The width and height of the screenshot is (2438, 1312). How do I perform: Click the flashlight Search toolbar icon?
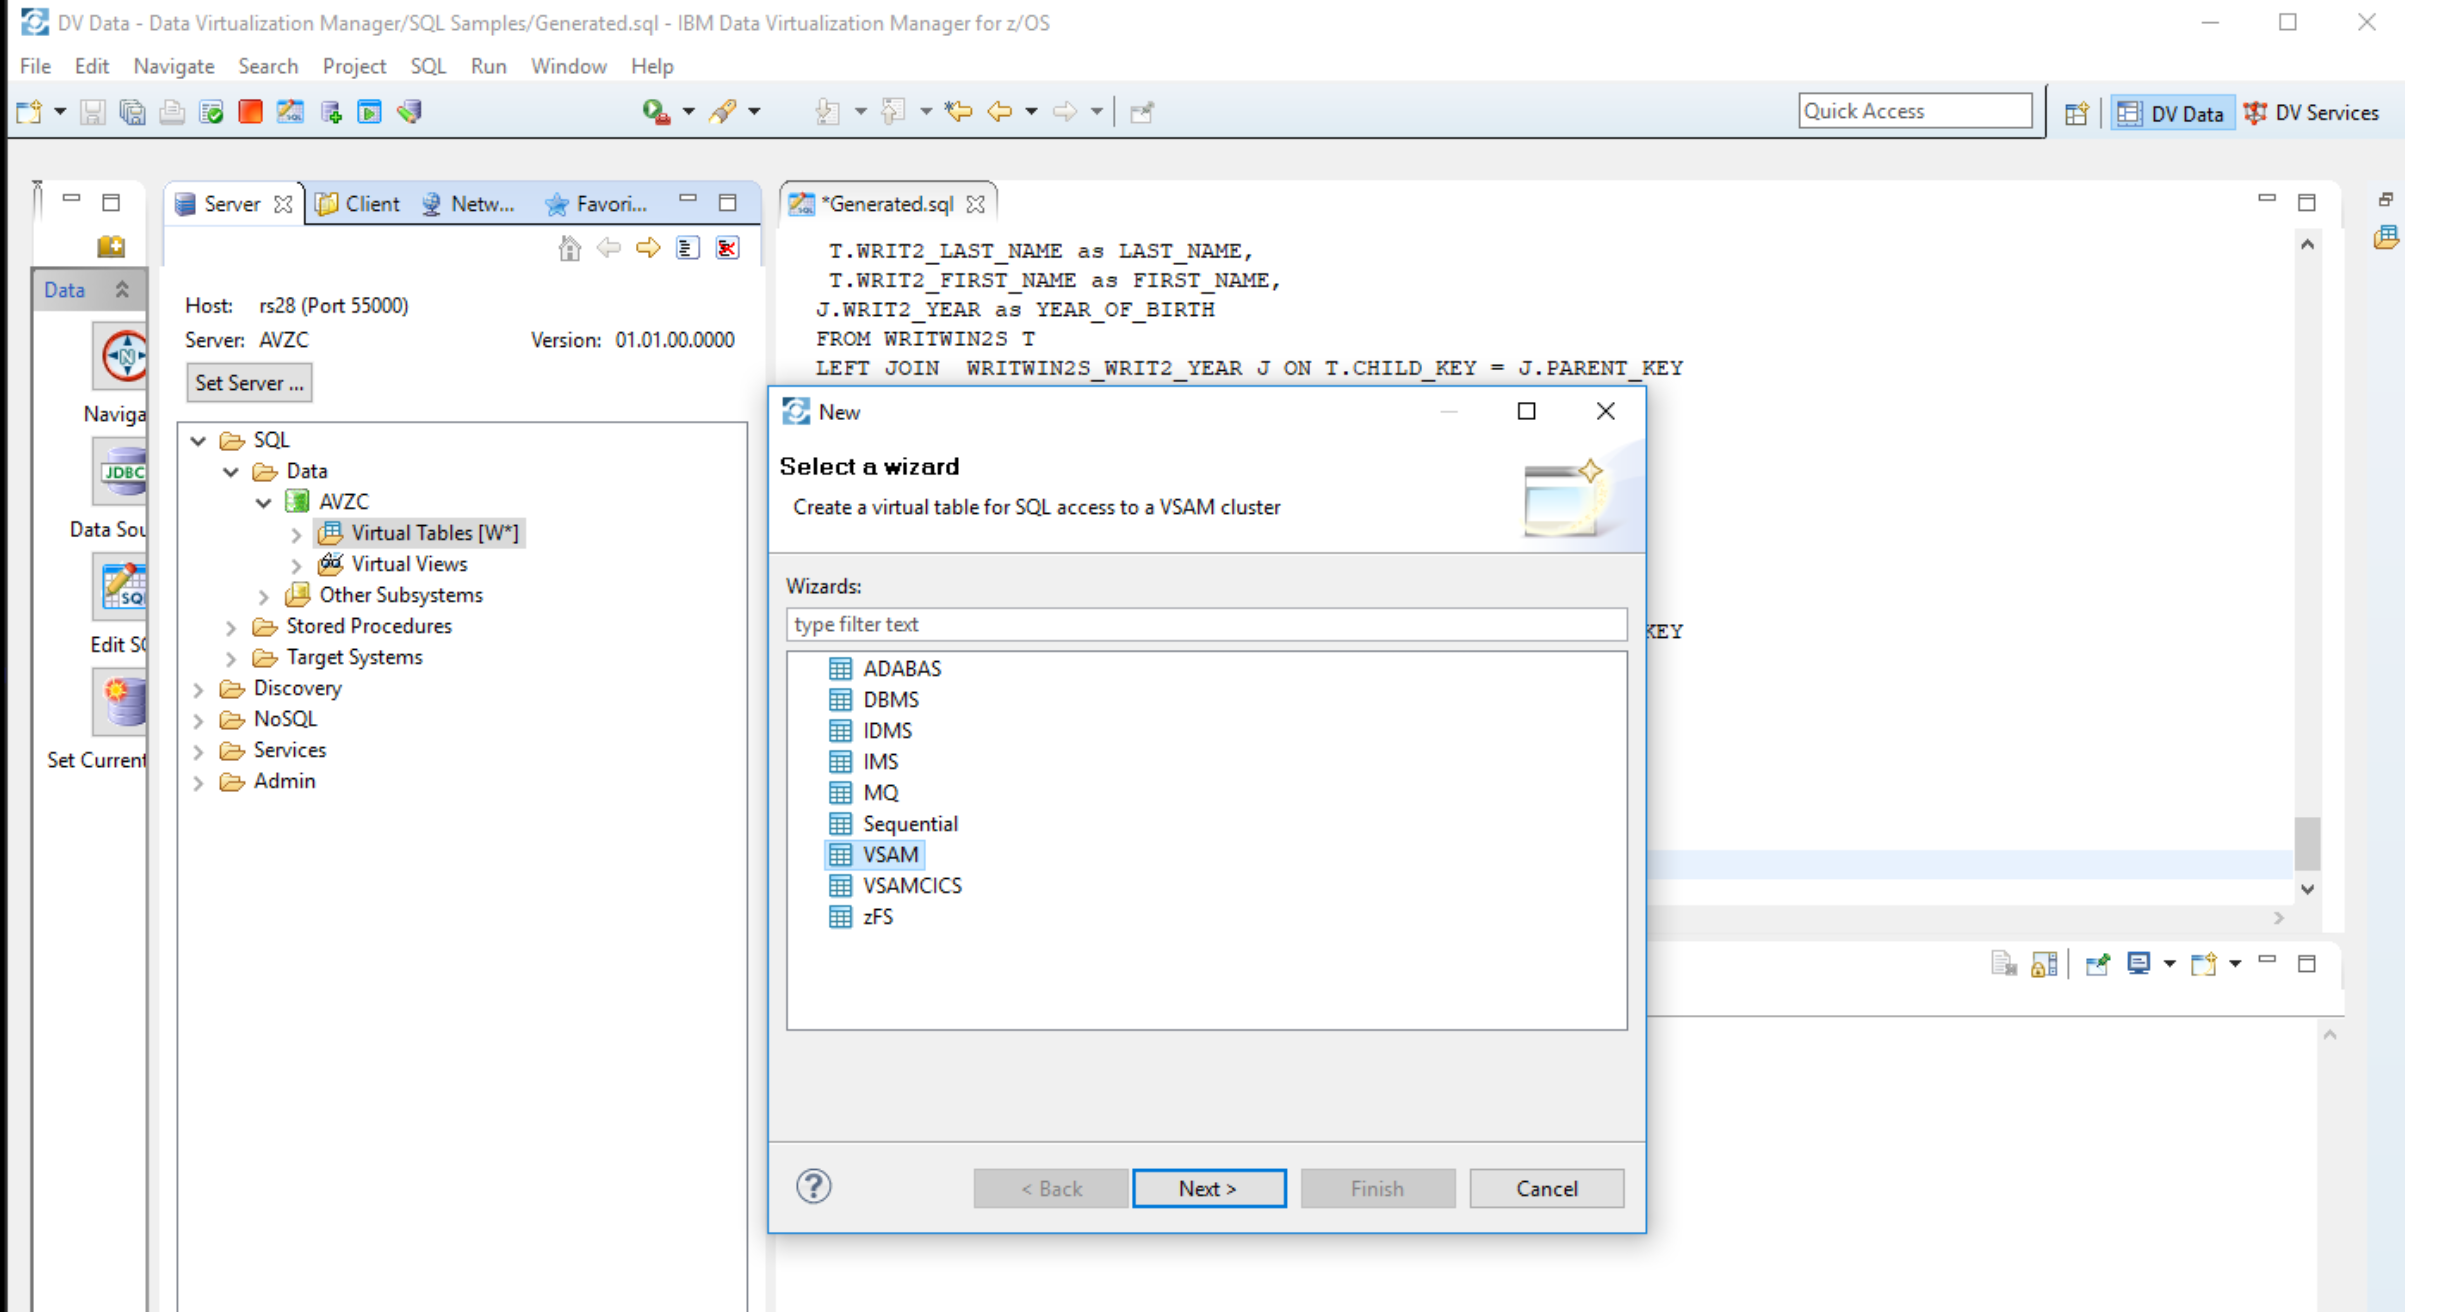tap(724, 111)
